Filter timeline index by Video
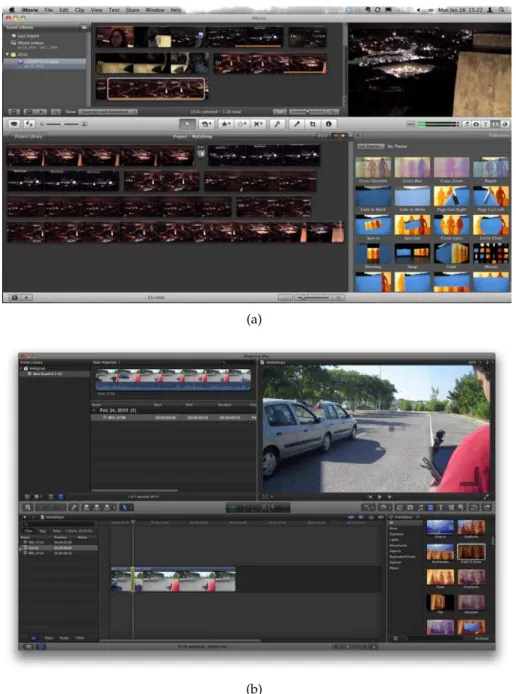The width and height of the screenshot is (516, 694). tap(49, 638)
